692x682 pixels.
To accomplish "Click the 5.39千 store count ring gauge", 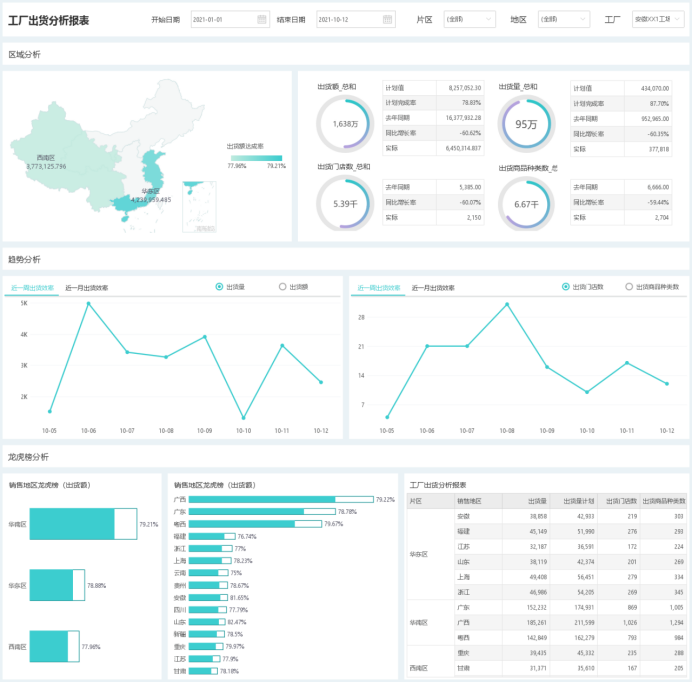I will pyautogui.click(x=345, y=203).
